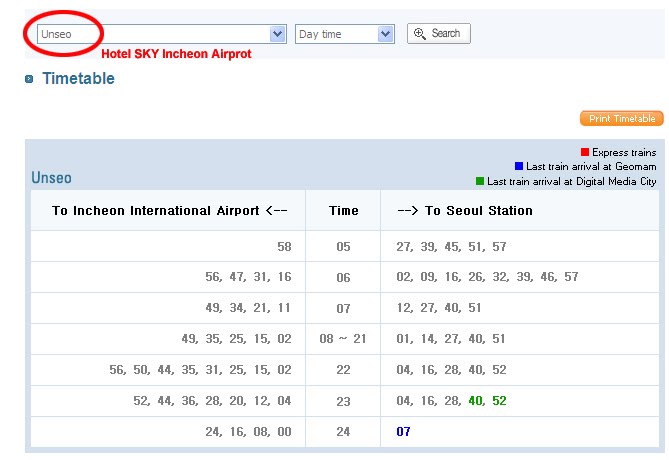Screen dimensions: 669x460
Task: Click blue minute 07 in the 24 row
Action: 403,432
